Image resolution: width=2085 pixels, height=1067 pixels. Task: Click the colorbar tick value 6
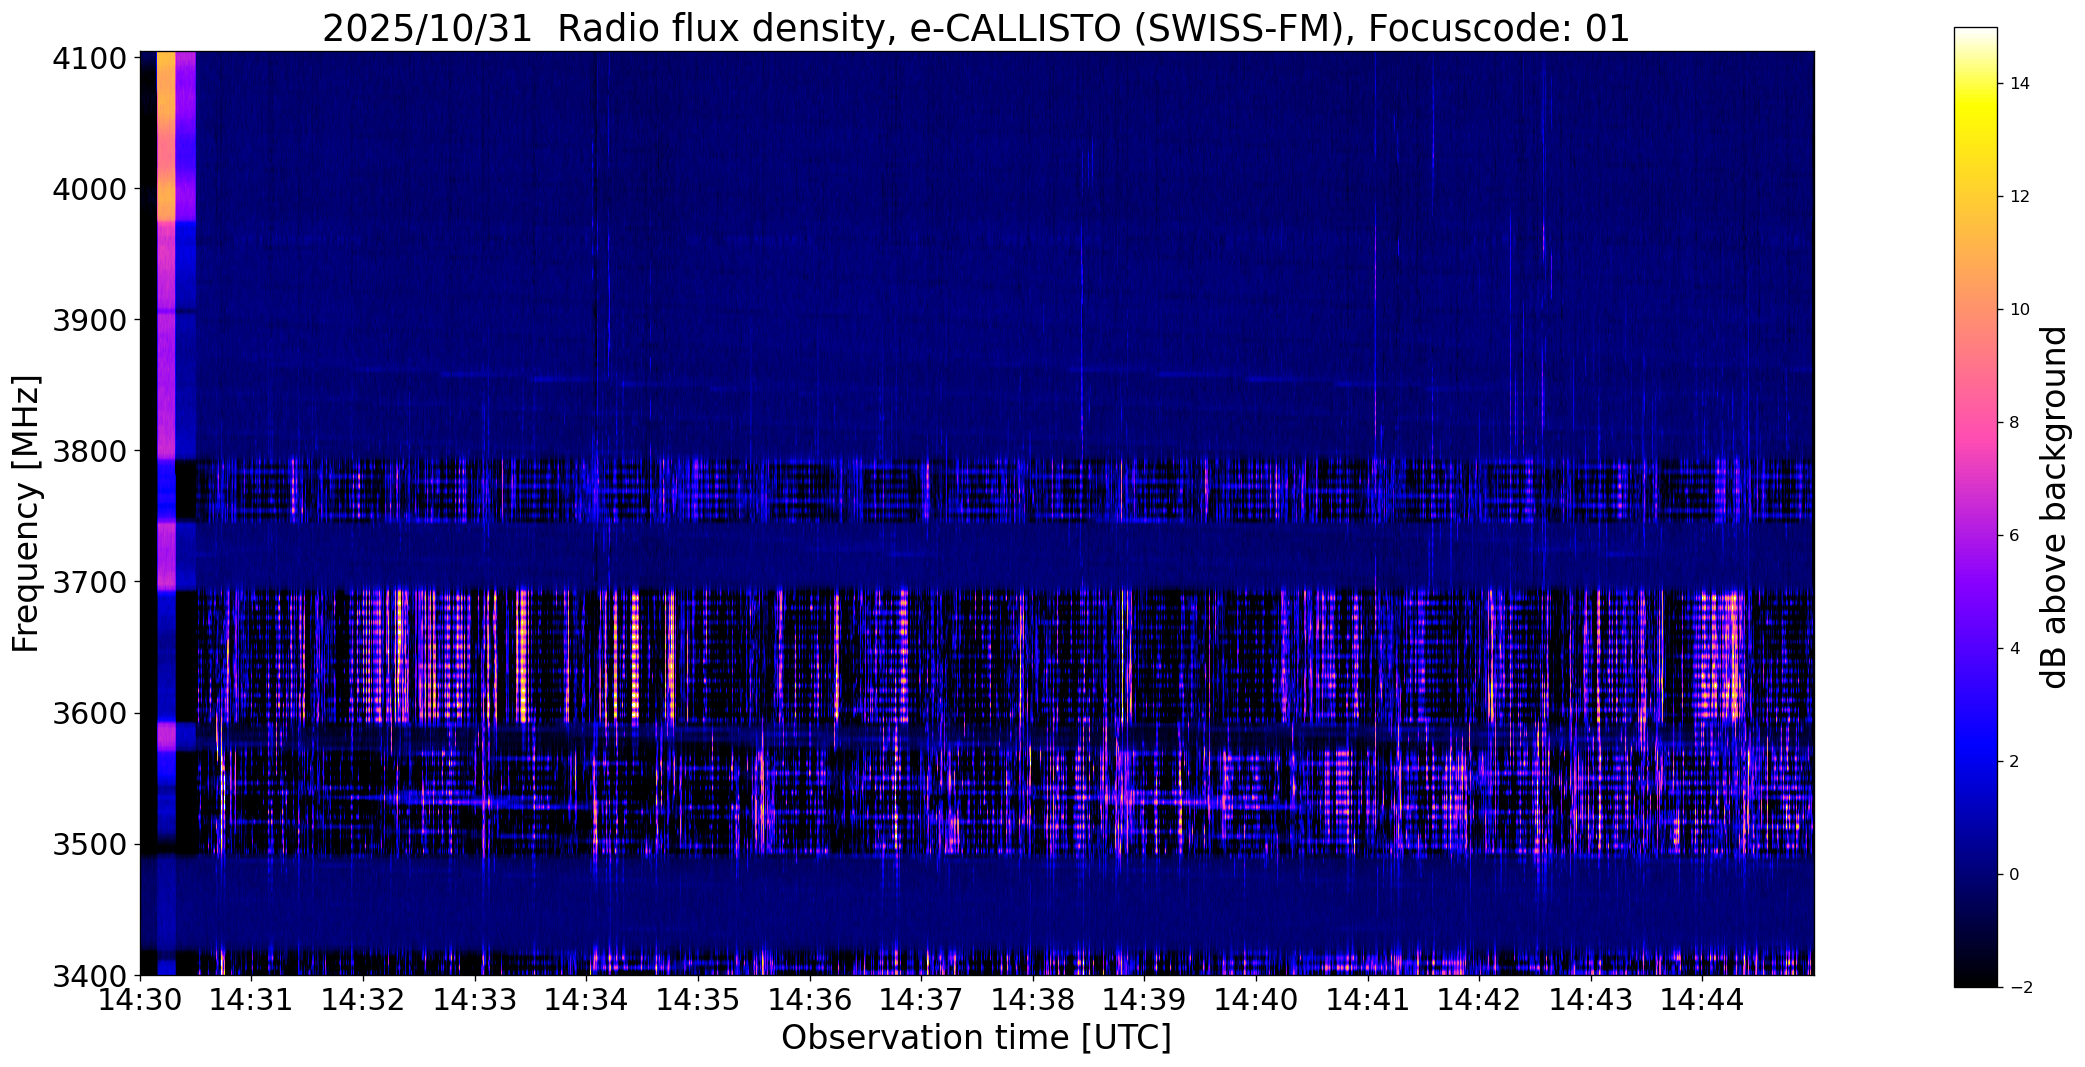click(x=2014, y=536)
